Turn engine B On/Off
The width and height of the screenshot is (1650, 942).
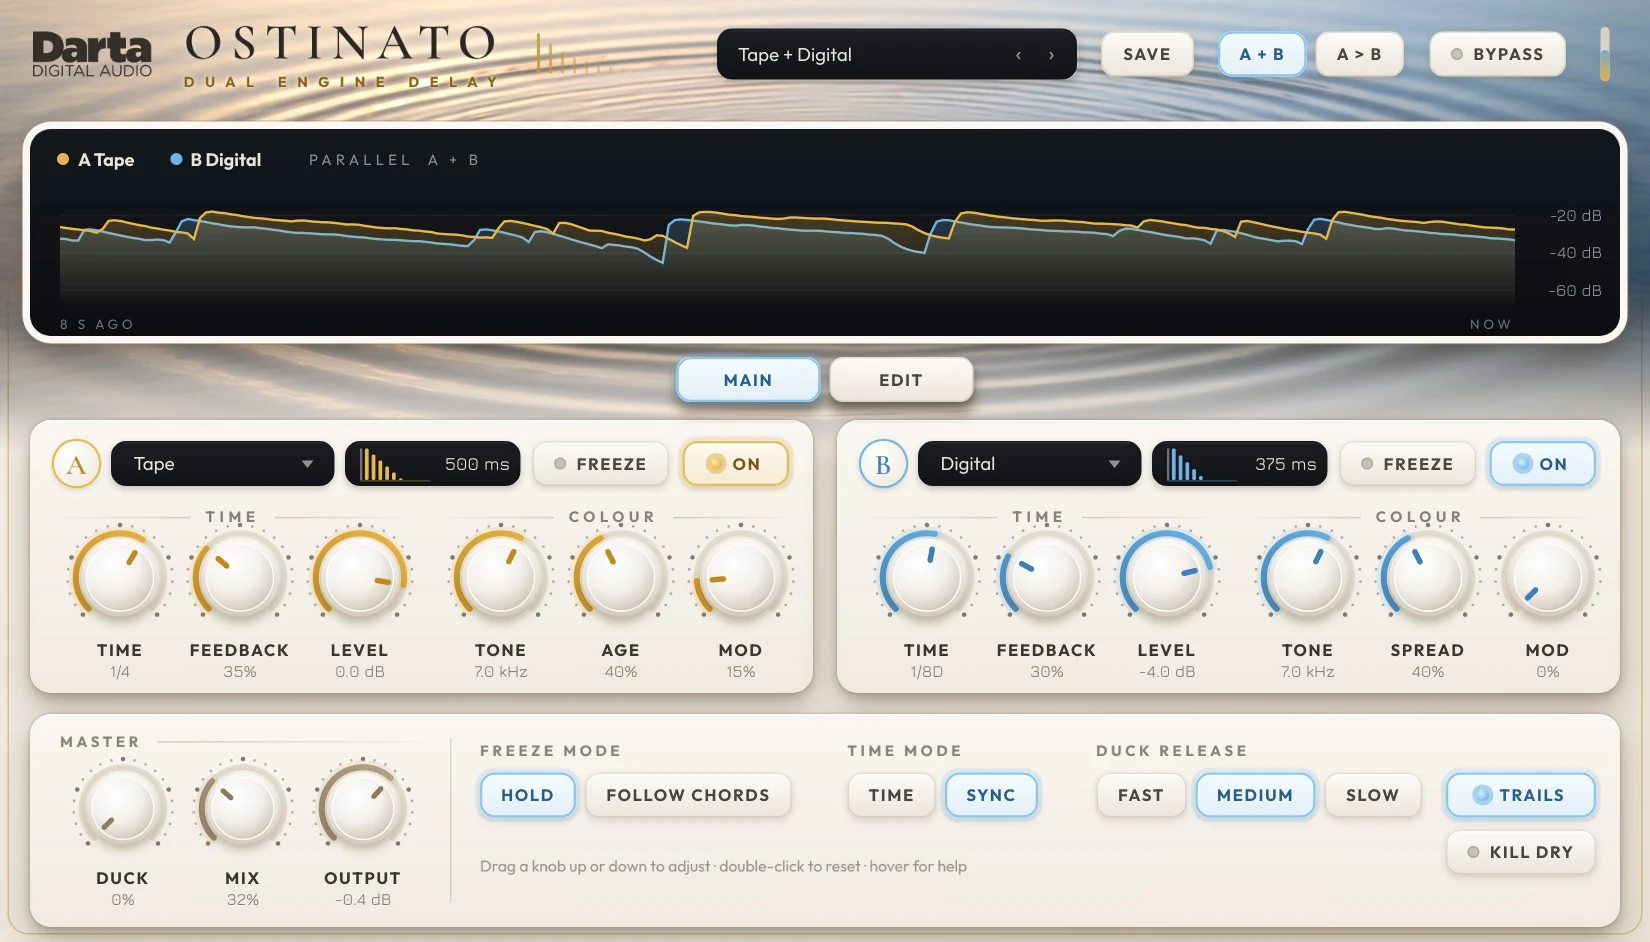(x=1542, y=464)
